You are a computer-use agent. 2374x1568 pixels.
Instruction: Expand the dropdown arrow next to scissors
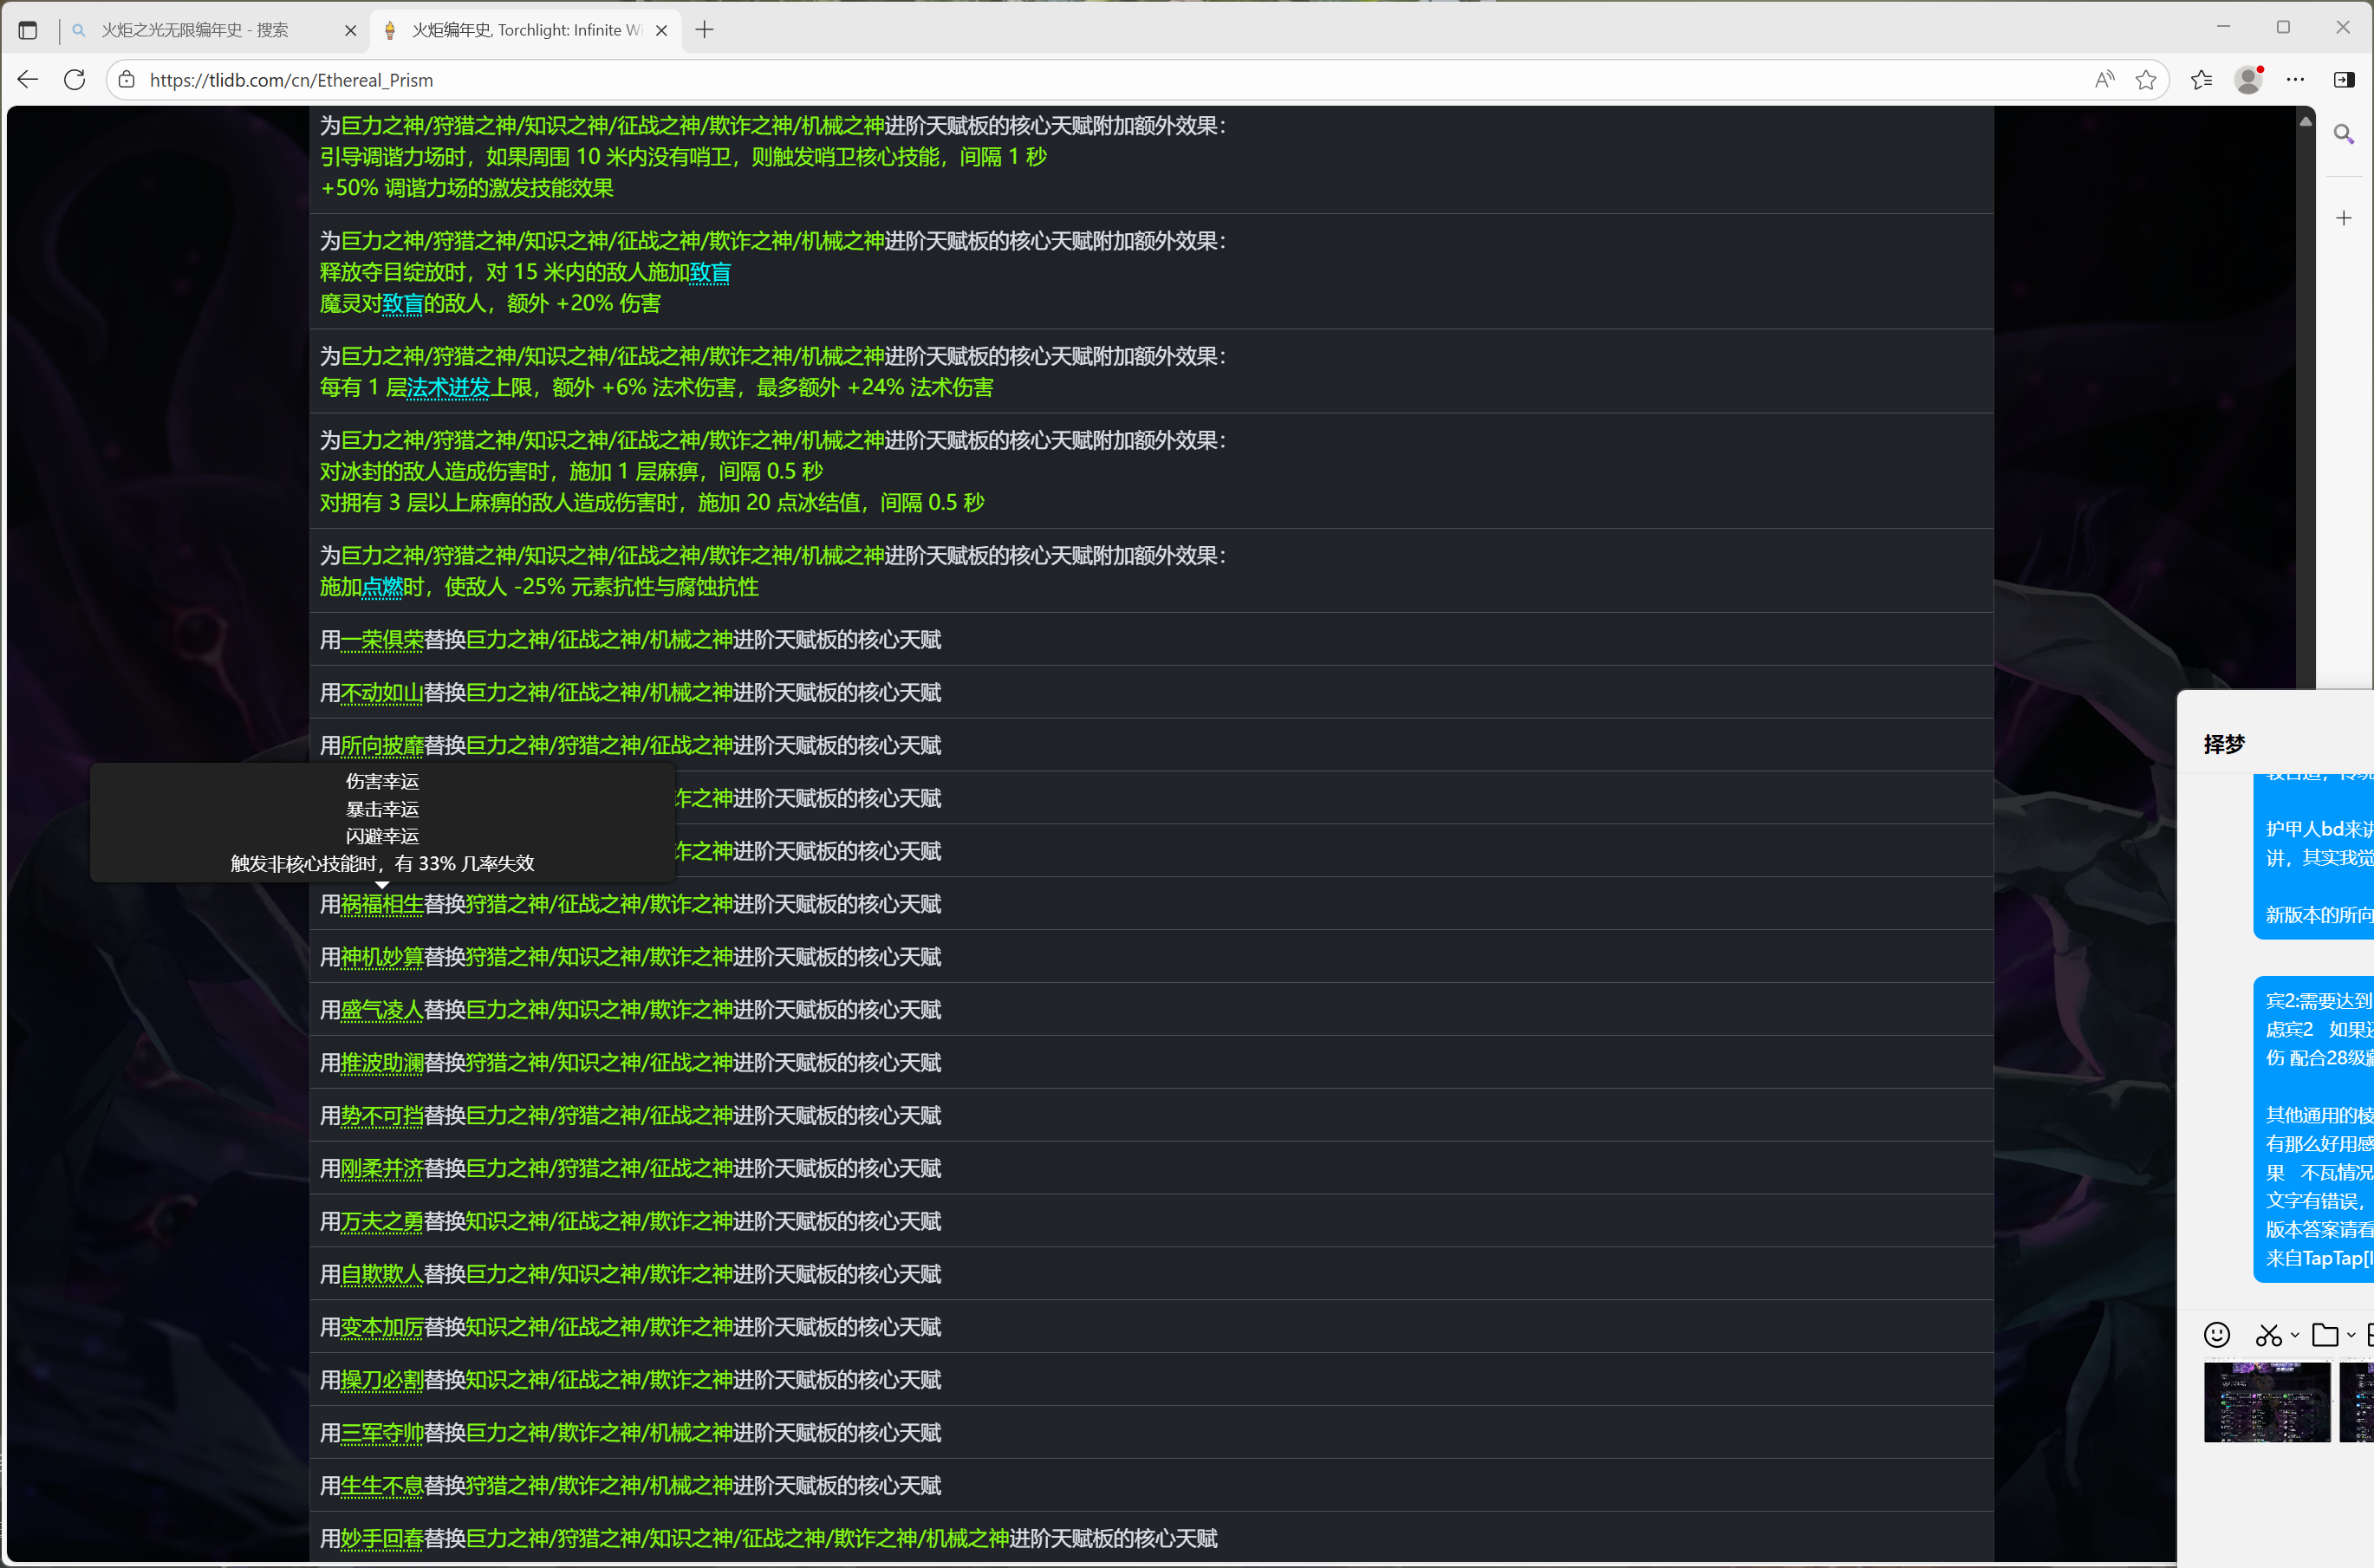(2295, 1335)
